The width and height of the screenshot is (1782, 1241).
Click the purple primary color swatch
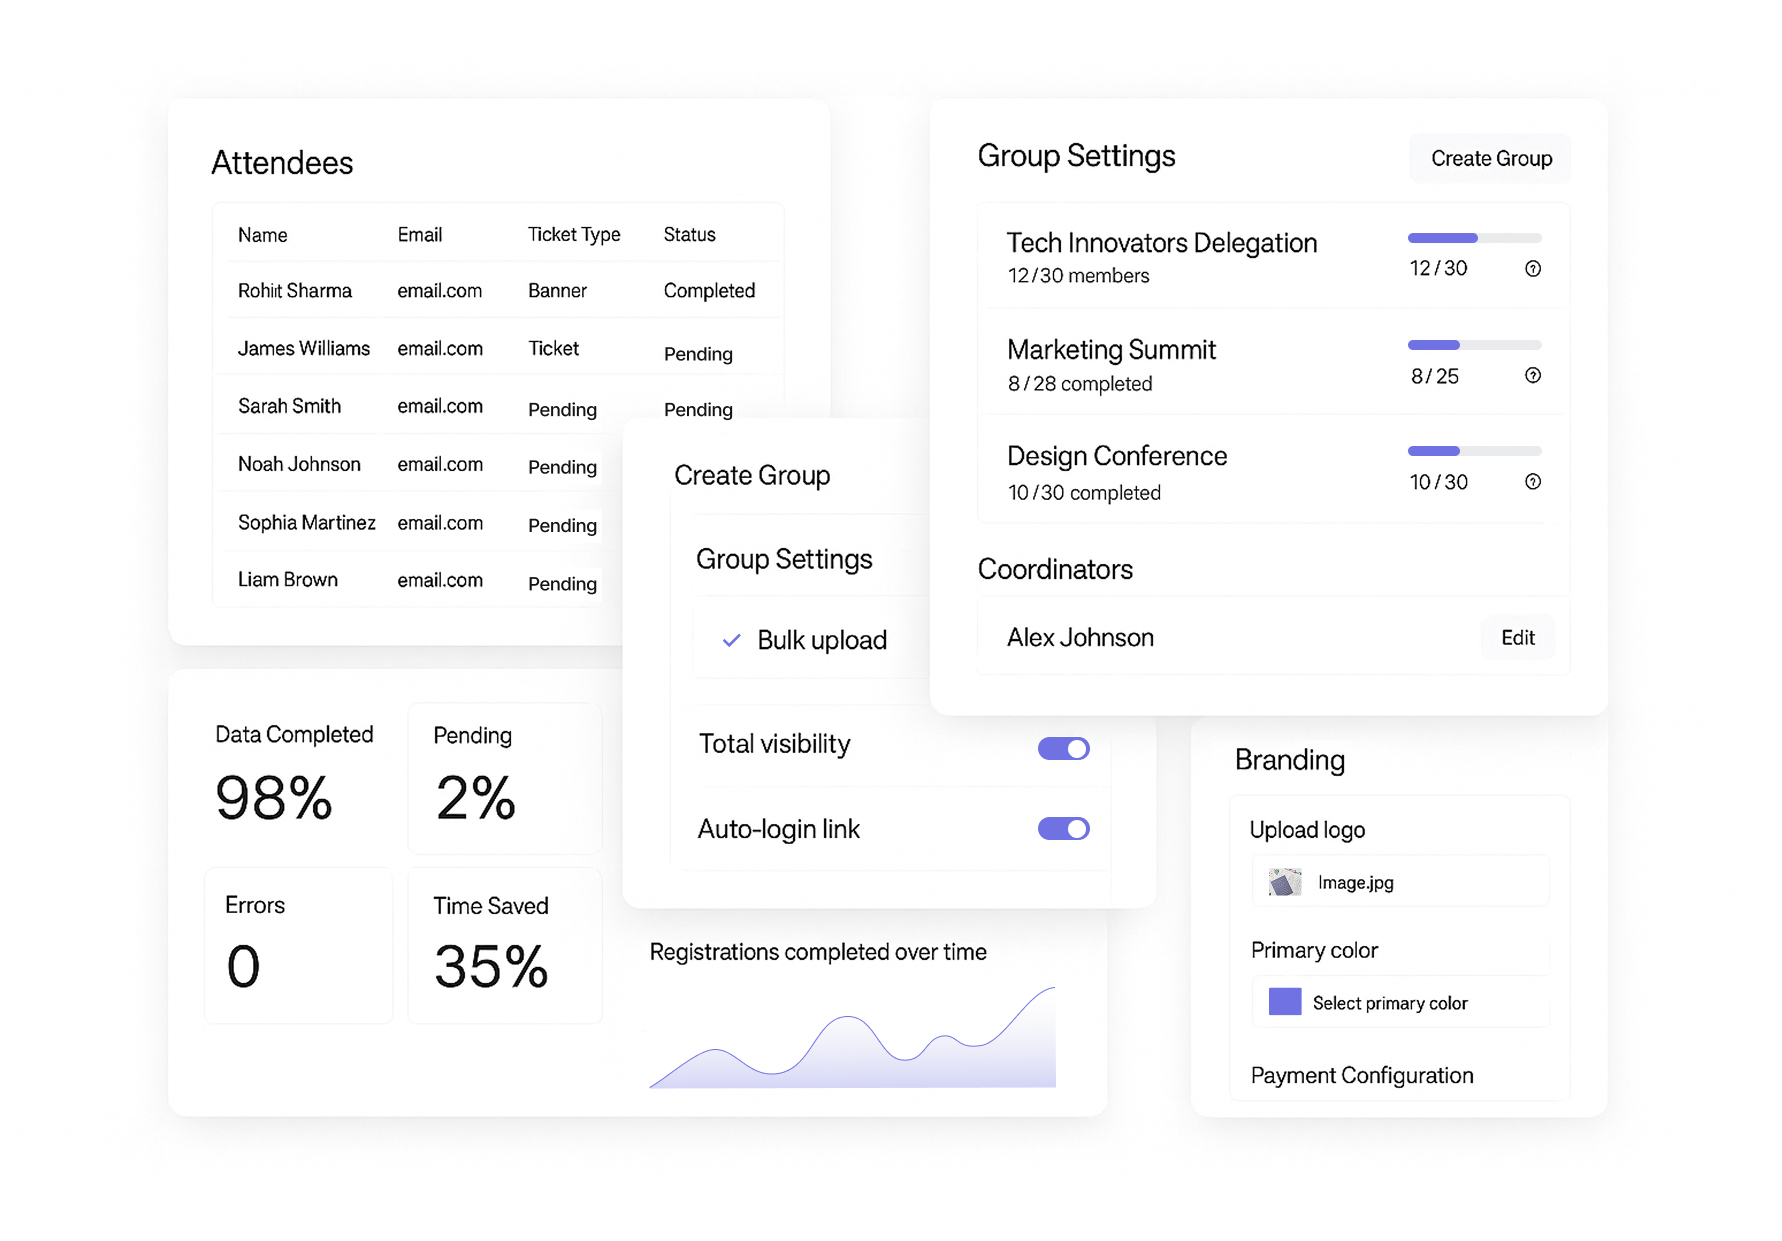(x=1285, y=1002)
